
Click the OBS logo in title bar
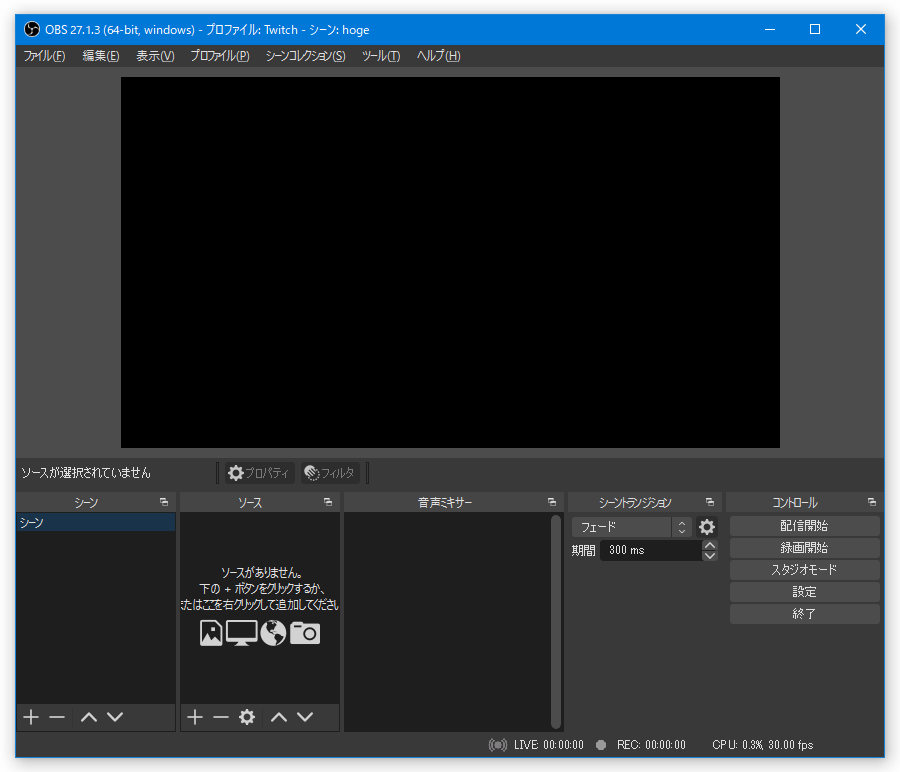point(32,29)
